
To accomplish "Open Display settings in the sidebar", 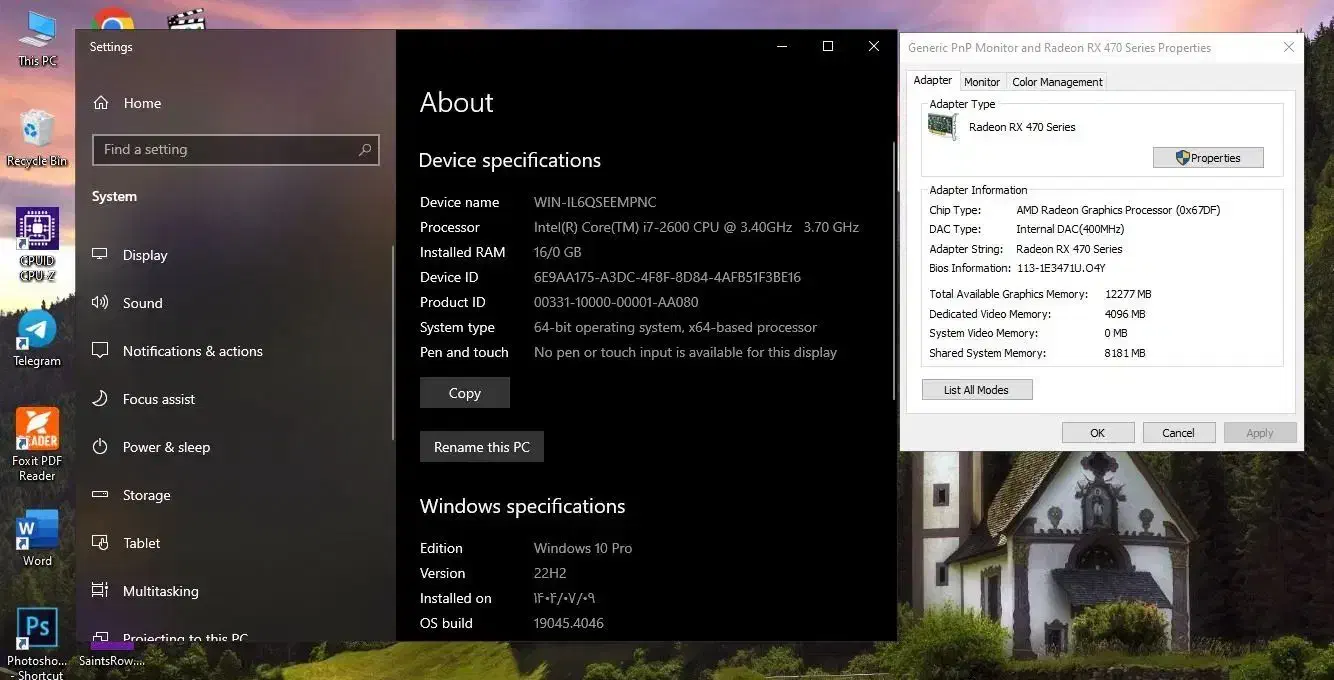I will [144, 255].
